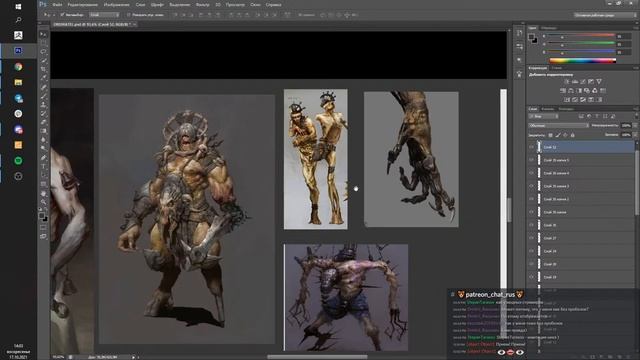
Task: Open the status bar info arrow
Action: tap(133, 357)
